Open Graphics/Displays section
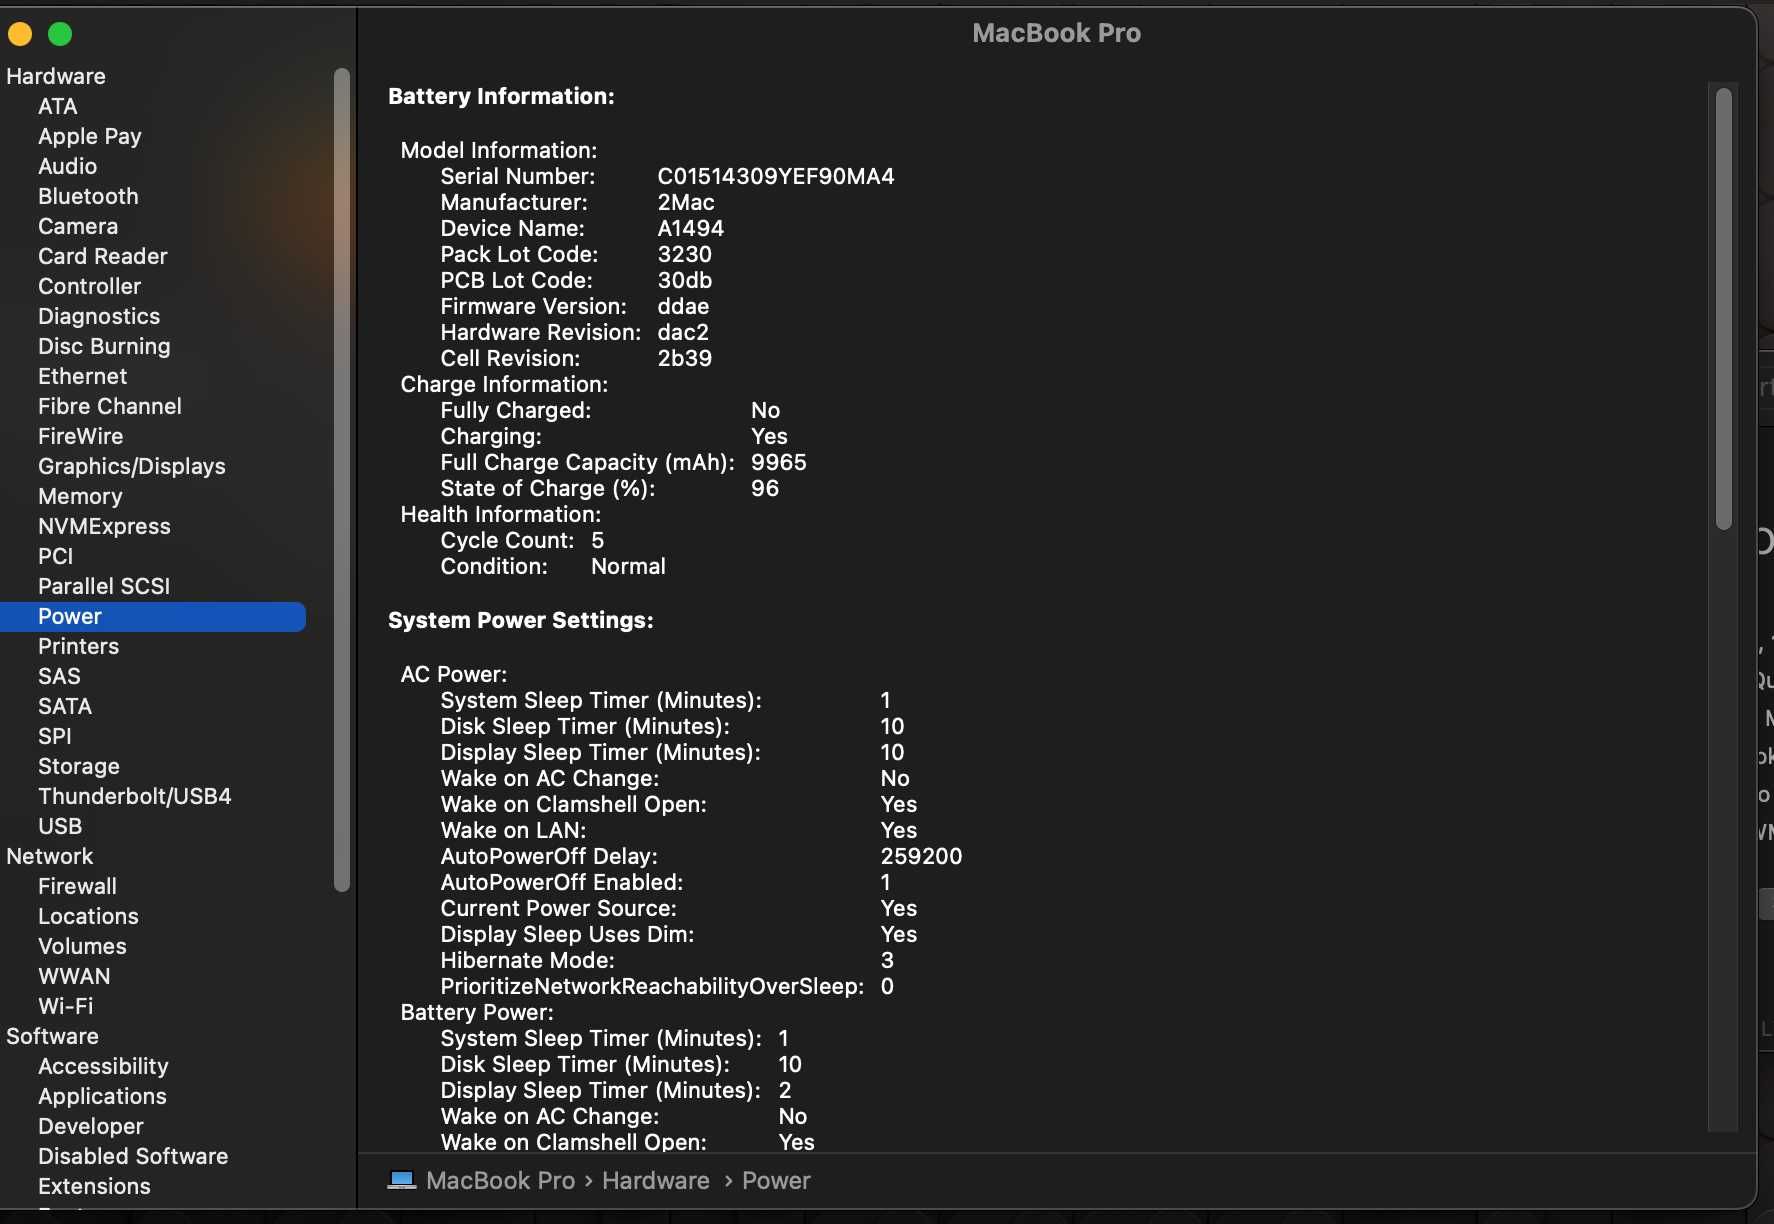1774x1224 pixels. [132, 466]
